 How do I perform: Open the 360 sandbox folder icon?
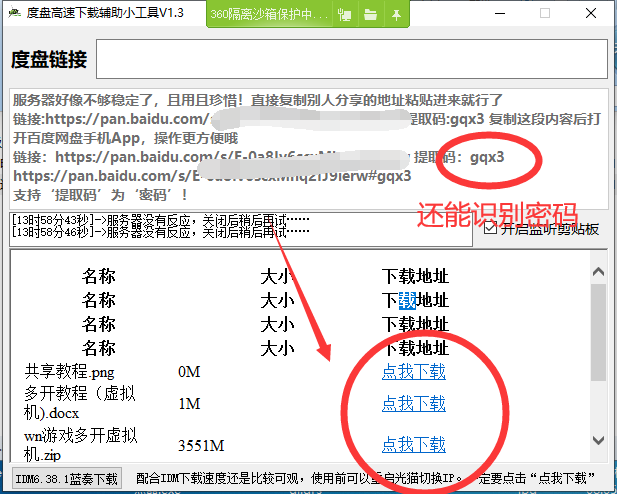[x=370, y=15]
